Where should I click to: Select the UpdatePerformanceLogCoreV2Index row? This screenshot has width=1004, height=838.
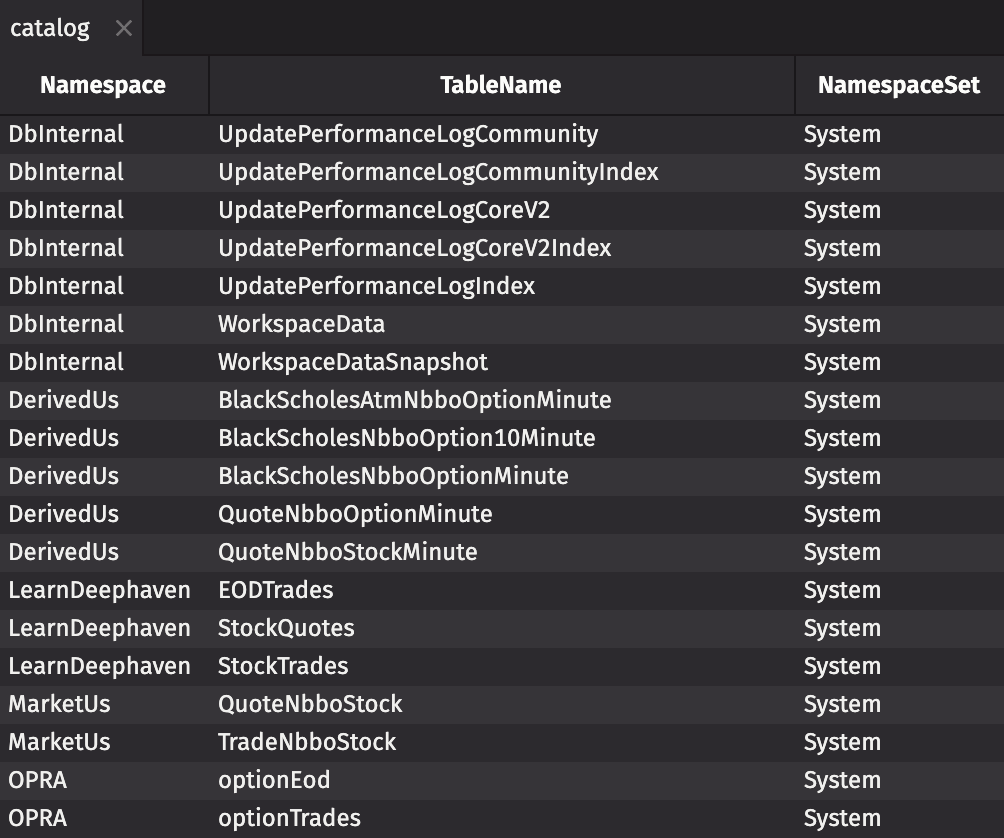click(x=414, y=248)
